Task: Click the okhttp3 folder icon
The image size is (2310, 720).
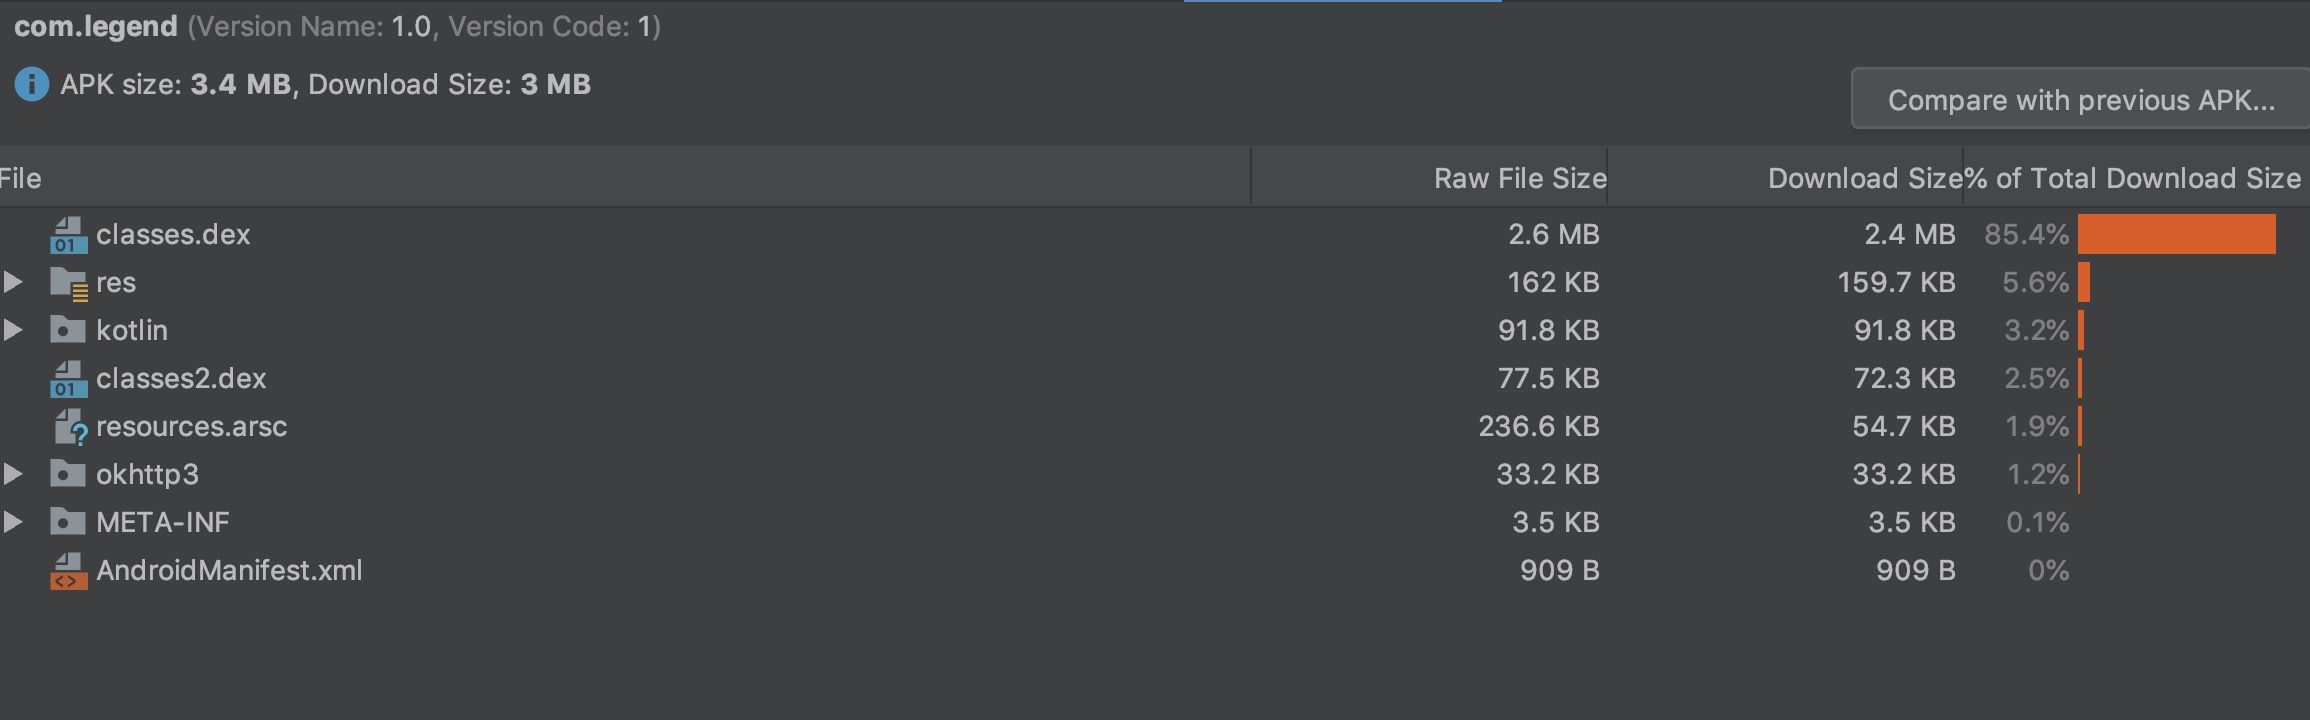Action: (x=68, y=474)
